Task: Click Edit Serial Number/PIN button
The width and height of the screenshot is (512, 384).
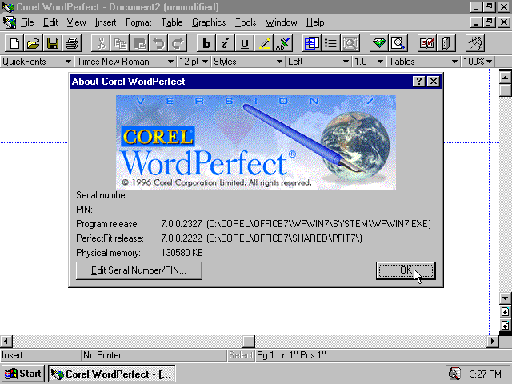Action: pos(139,270)
